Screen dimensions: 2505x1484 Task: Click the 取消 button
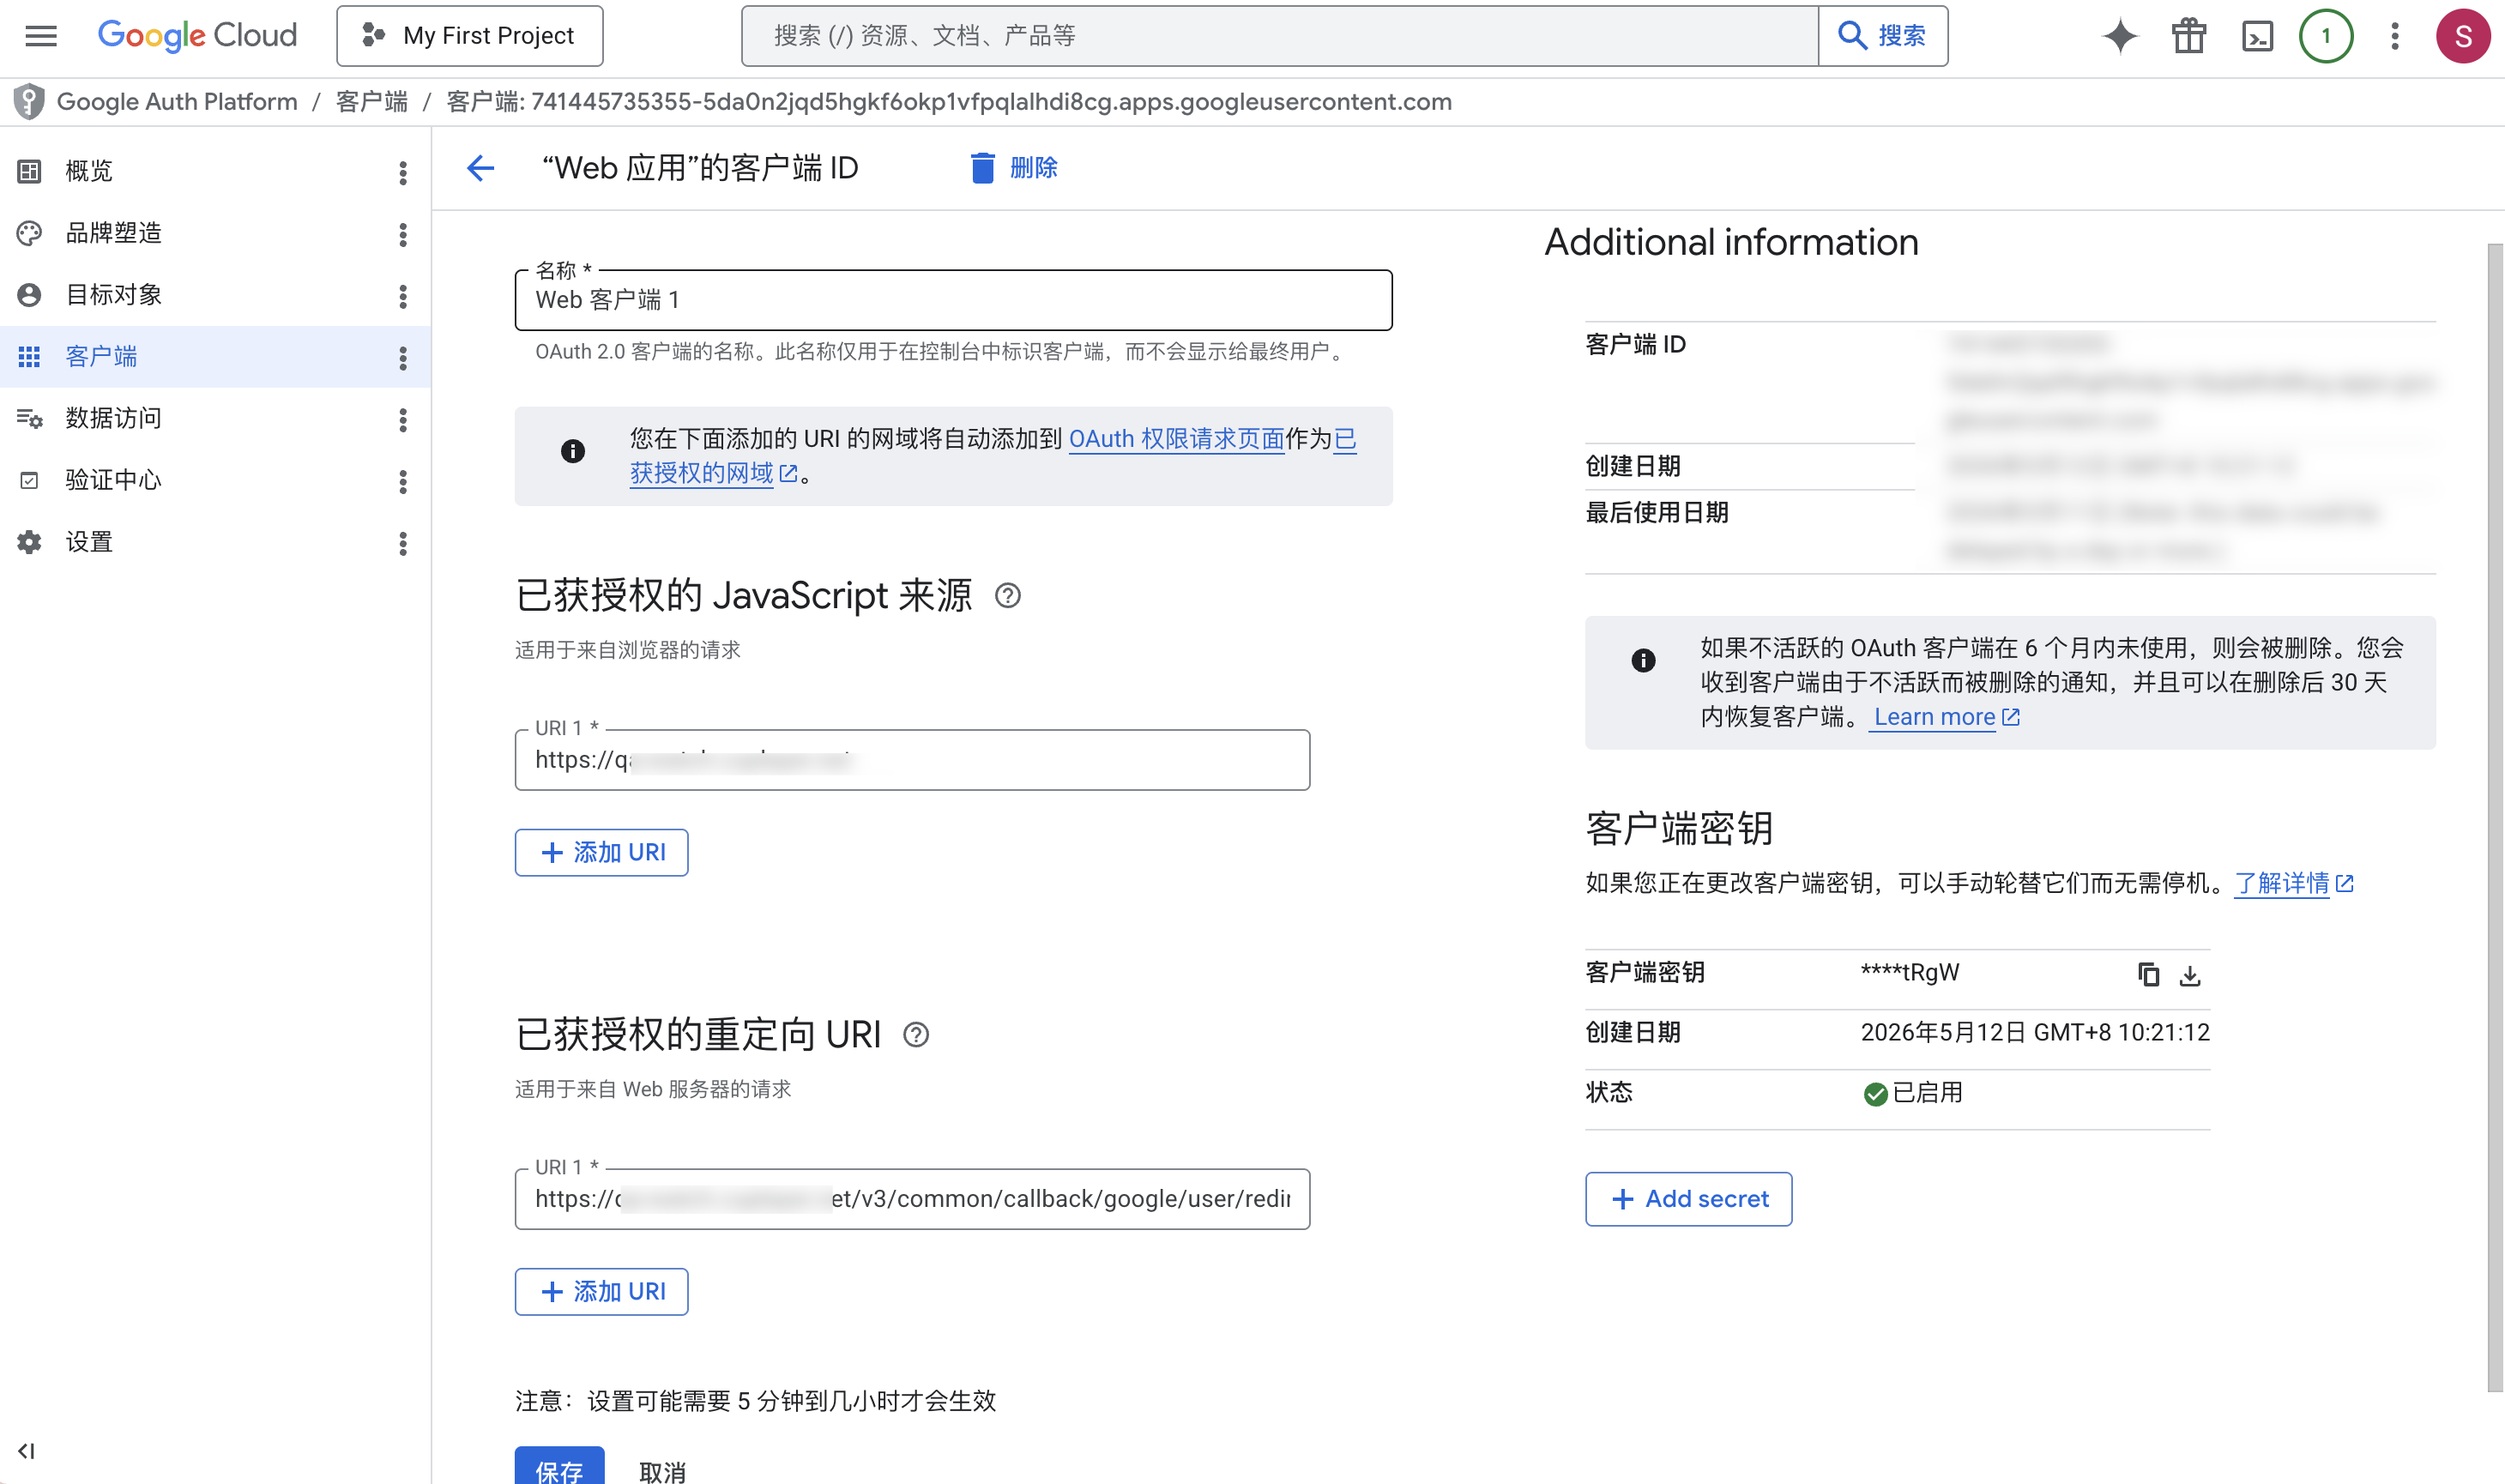click(x=662, y=1471)
